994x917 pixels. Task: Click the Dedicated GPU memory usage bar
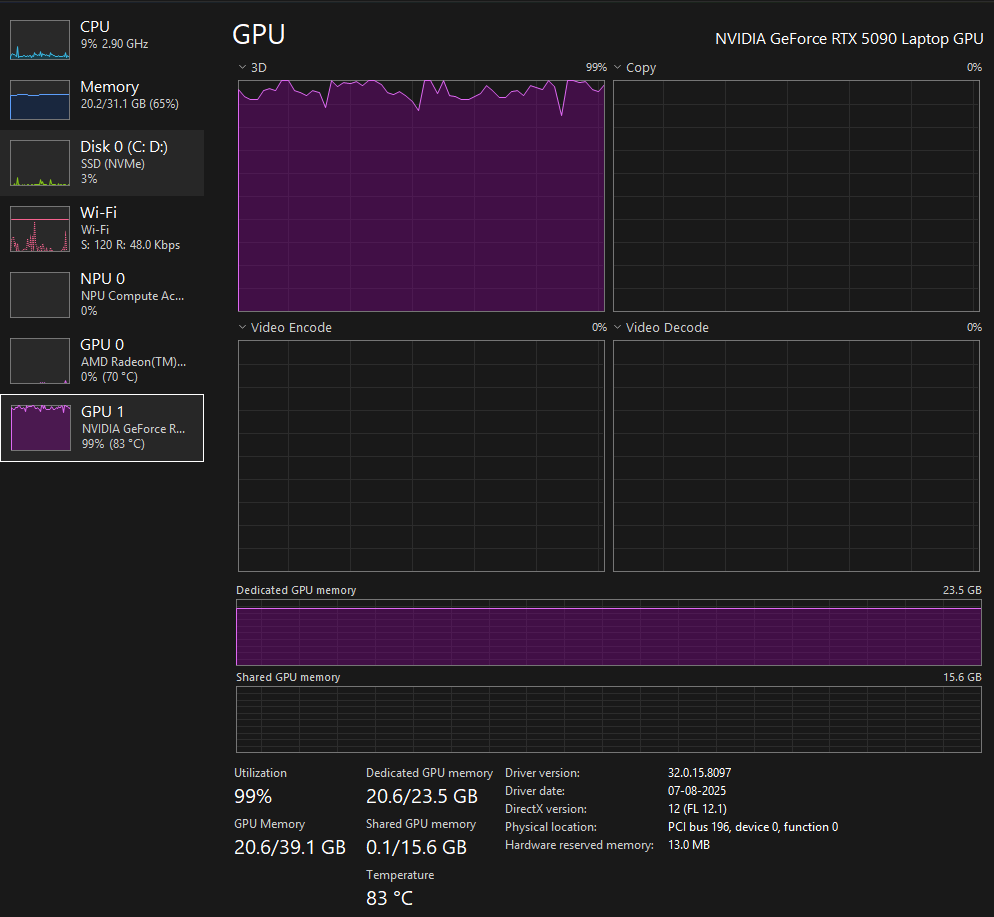(608, 632)
